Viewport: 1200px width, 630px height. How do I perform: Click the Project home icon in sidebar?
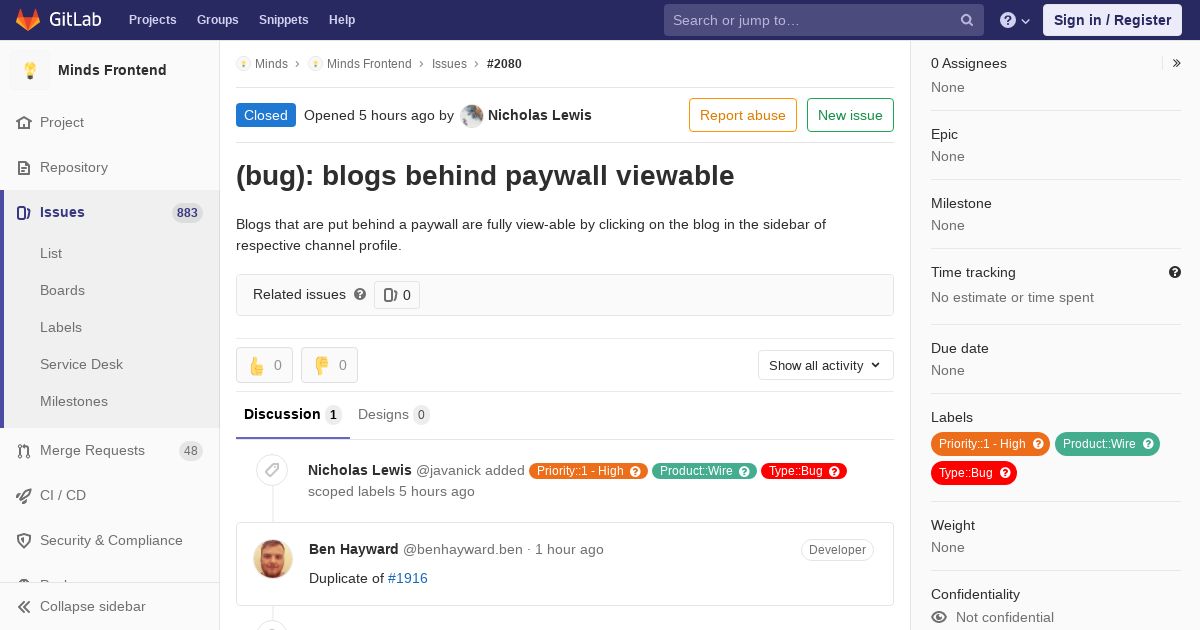tap(24, 122)
